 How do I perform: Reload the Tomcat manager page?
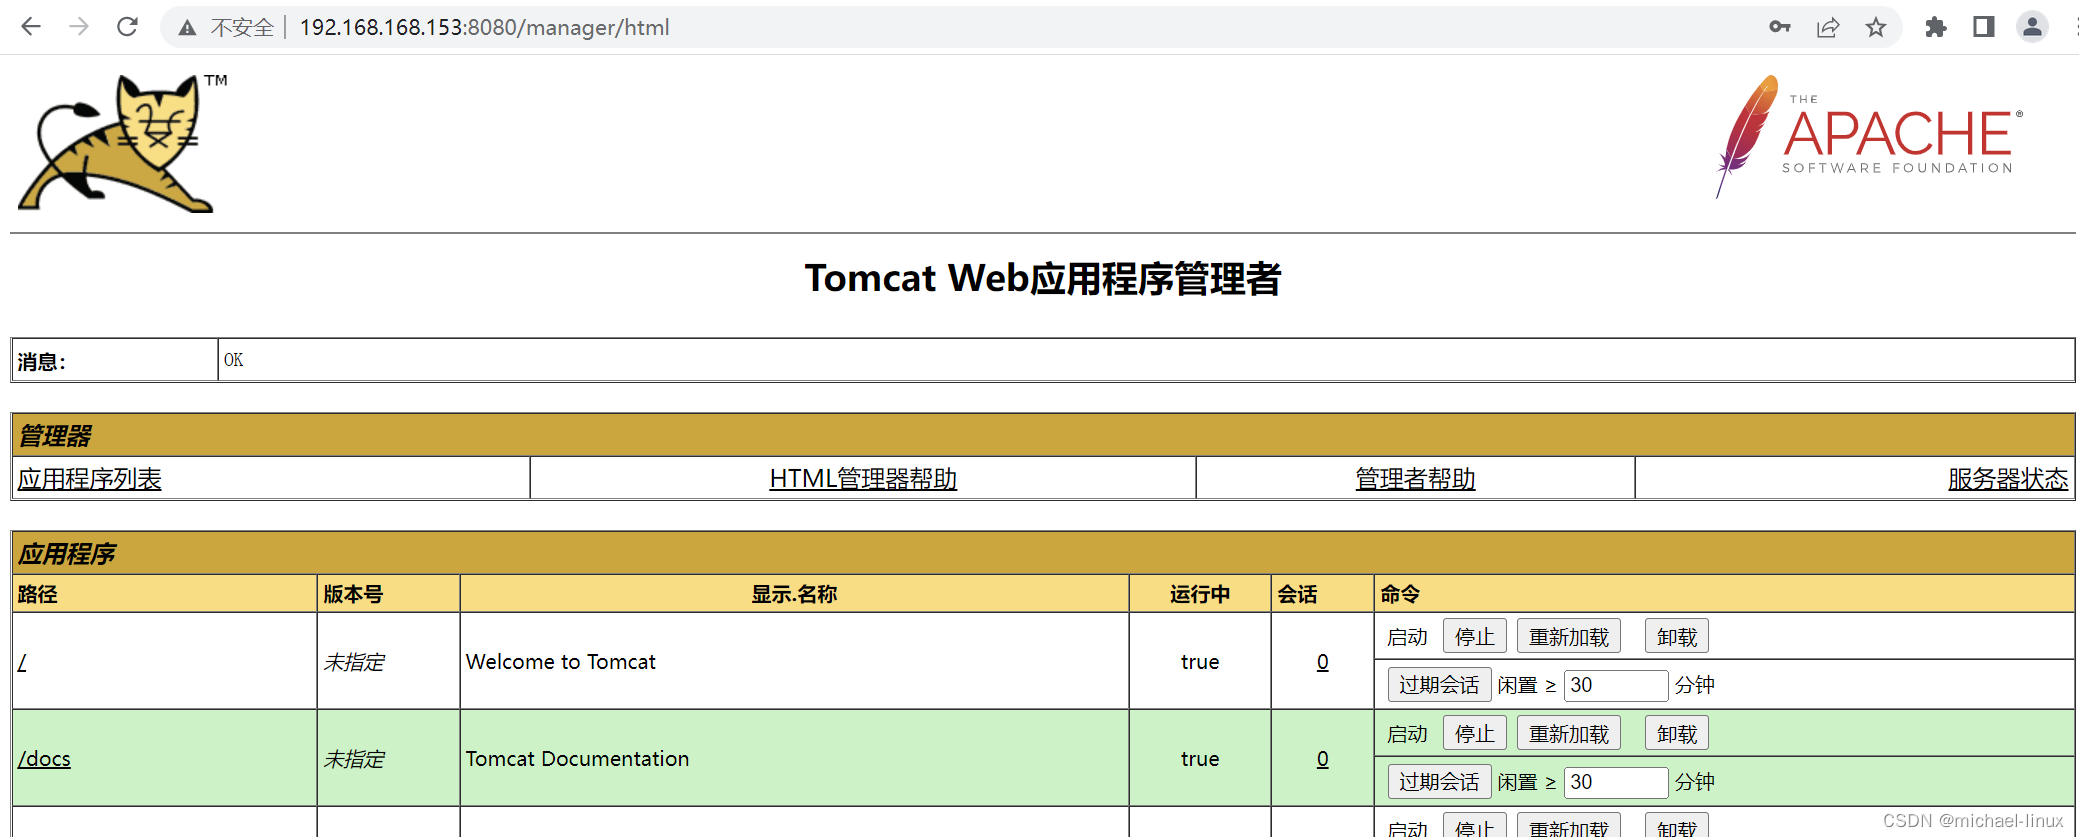(127, 27)
